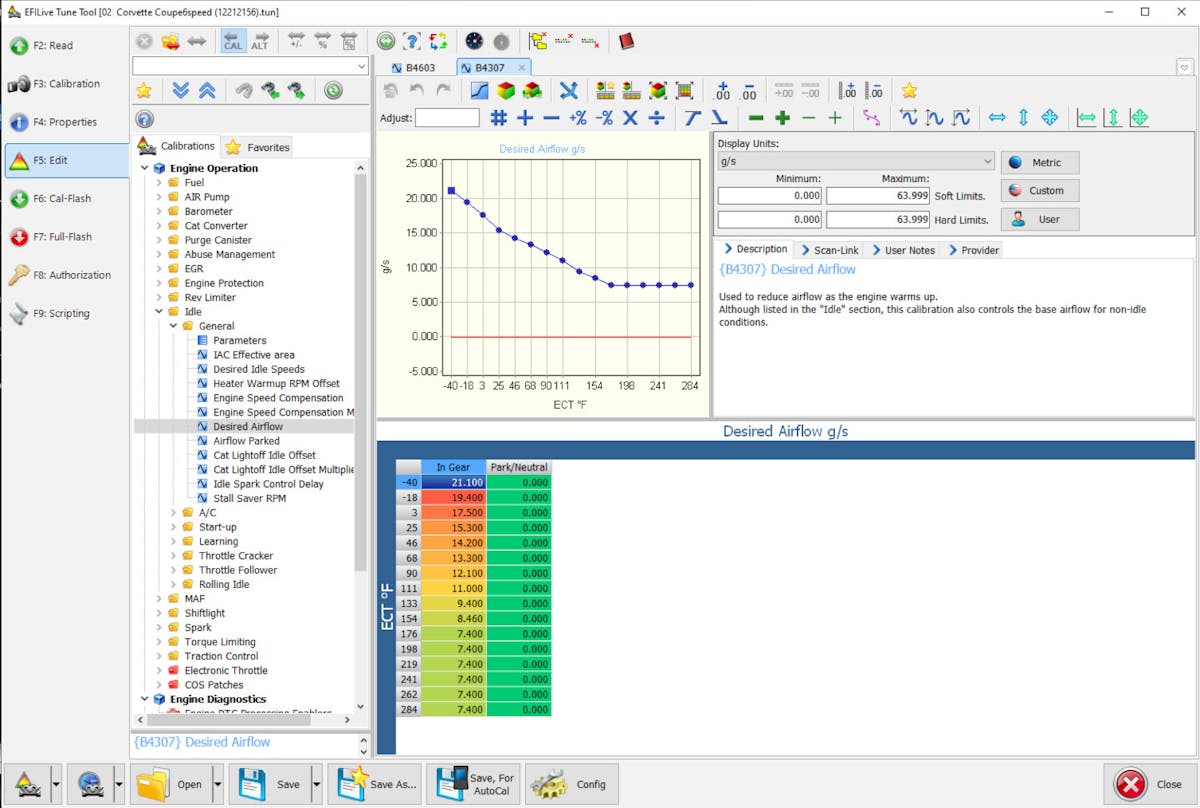
Task: Select the 2D line chart view icon
Action: click(480, 90)
